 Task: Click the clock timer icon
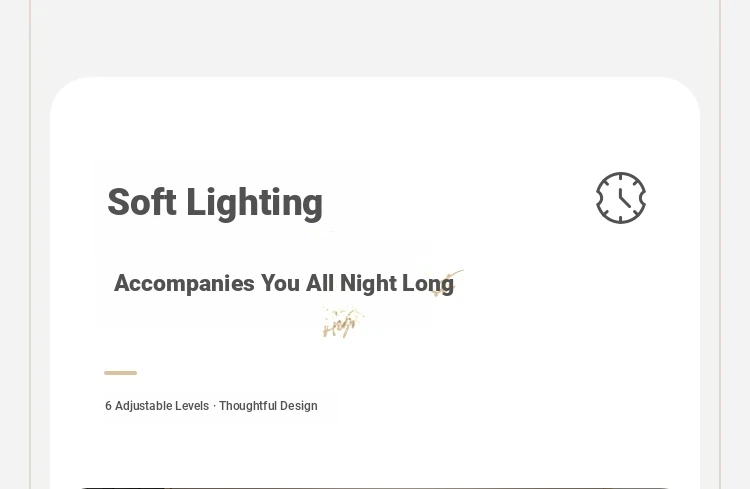pos(621,198)
